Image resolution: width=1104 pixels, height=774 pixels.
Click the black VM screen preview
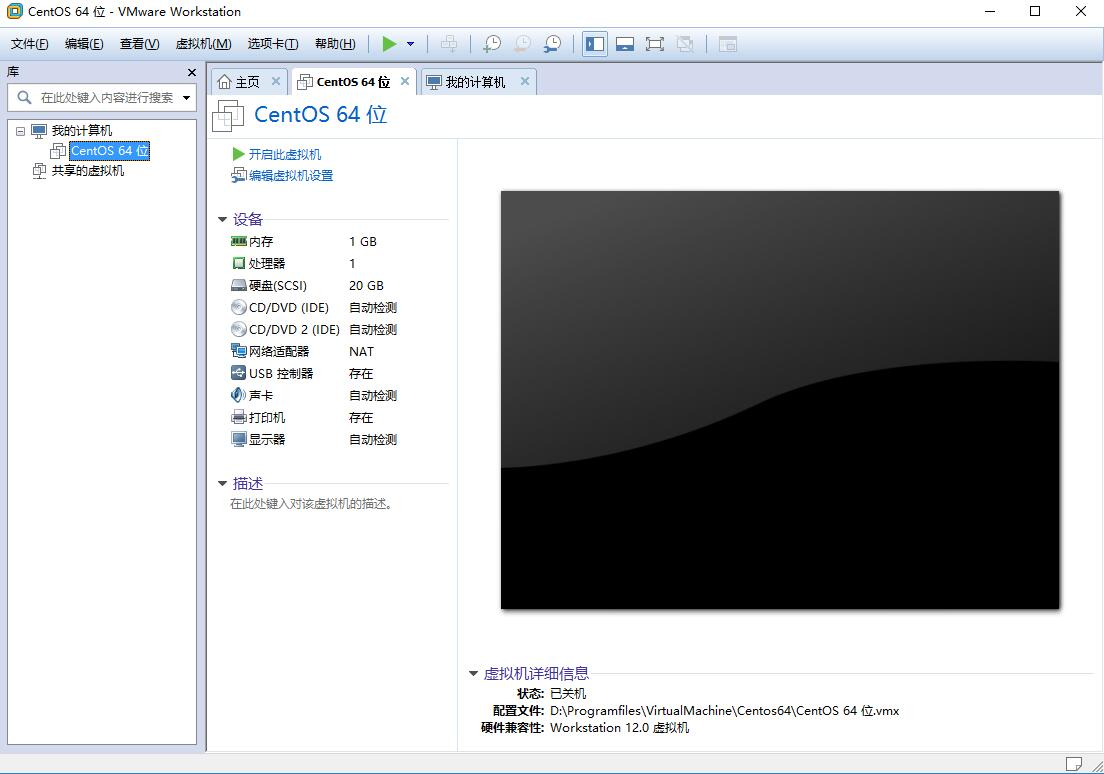click(780, 400)
